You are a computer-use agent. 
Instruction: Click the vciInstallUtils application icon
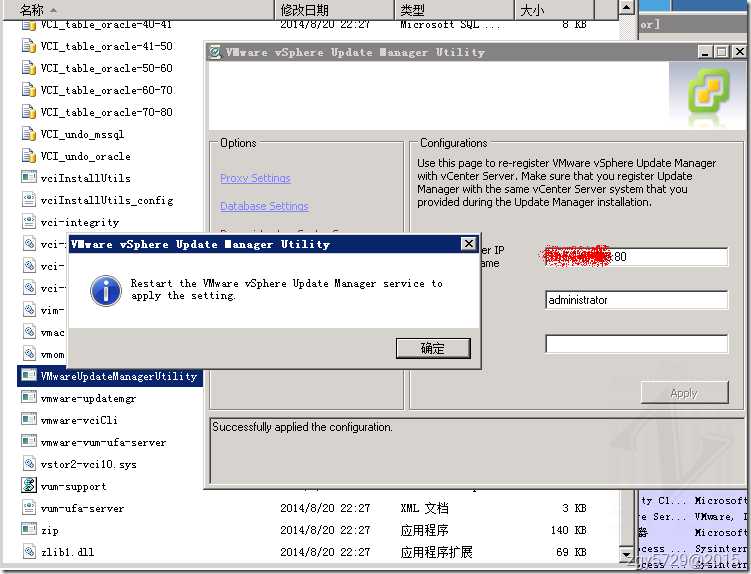point(29,177)
